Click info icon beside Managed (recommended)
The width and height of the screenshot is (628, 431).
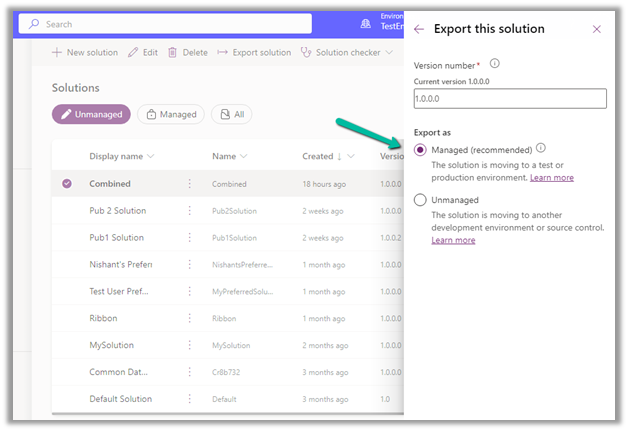[x=541, y=148]
